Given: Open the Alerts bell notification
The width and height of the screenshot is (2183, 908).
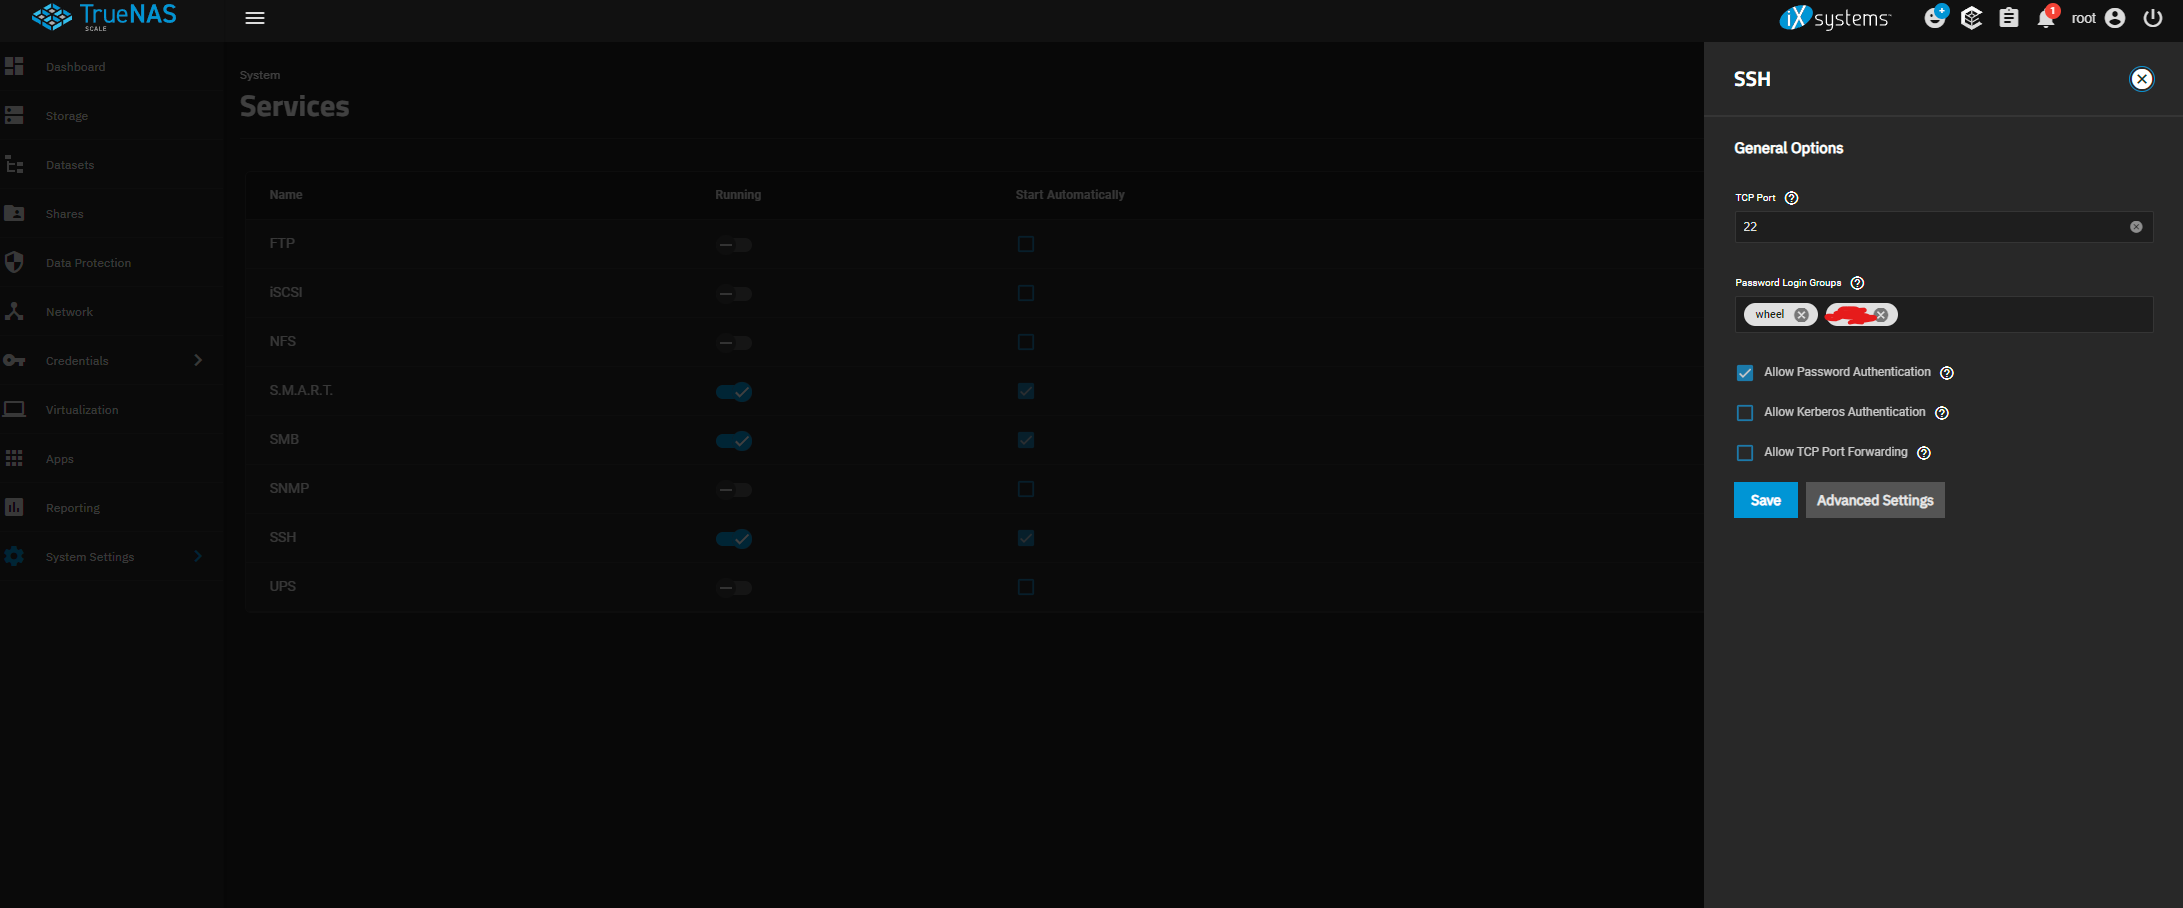Looking at the screenshot, I should [2046, 18].
